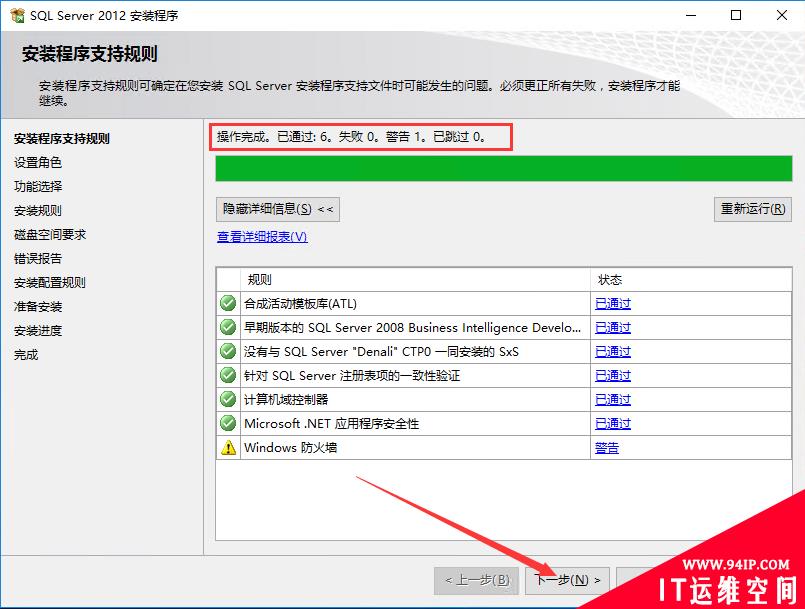Viewport: 805px width, 609px height.
Task: Select 设置角色 step in sidebar
Action: [x=37, y=163]
